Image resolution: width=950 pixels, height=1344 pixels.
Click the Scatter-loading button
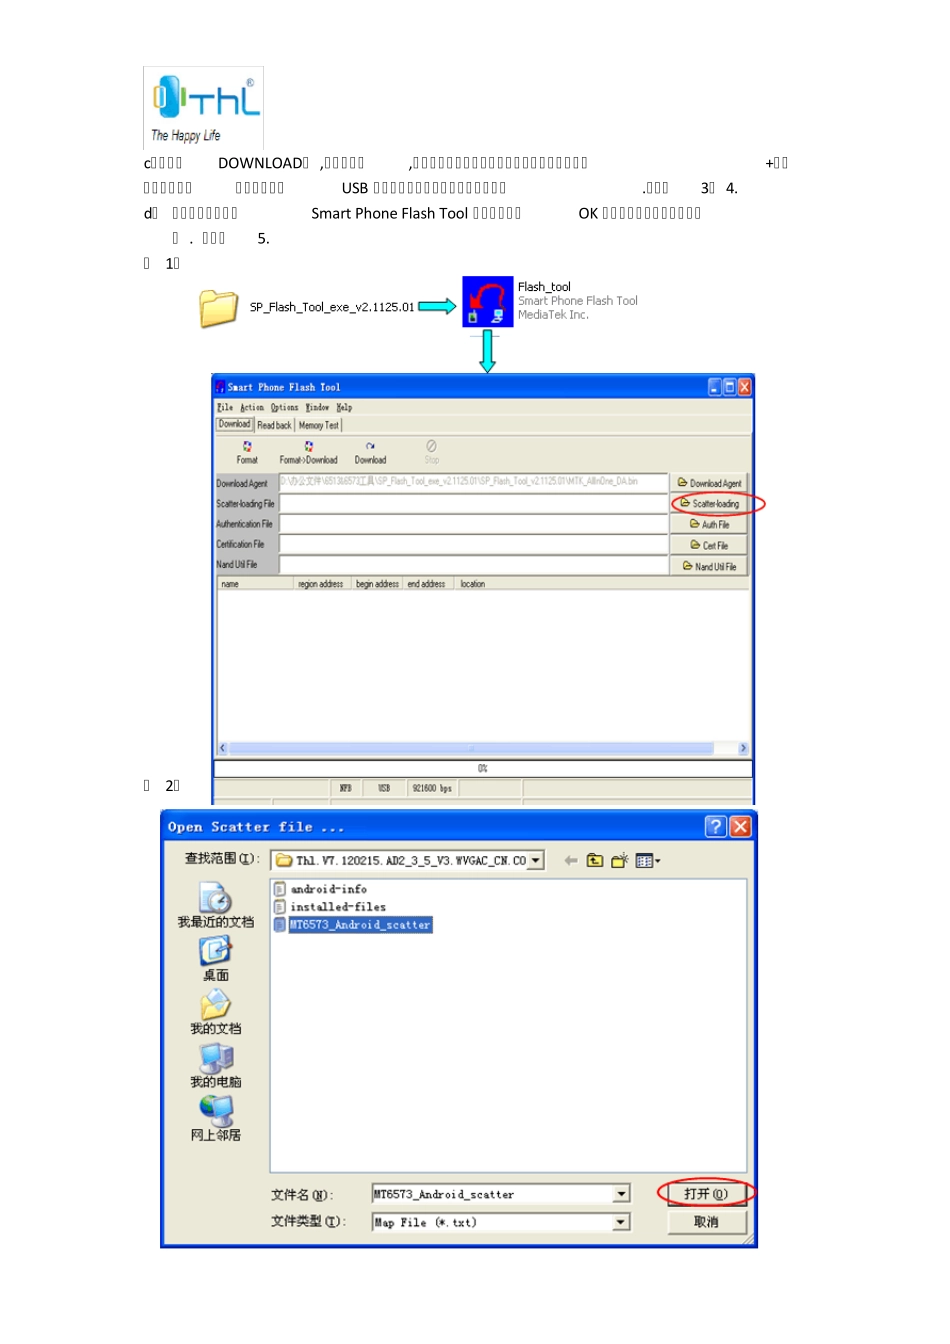(709, 504)
